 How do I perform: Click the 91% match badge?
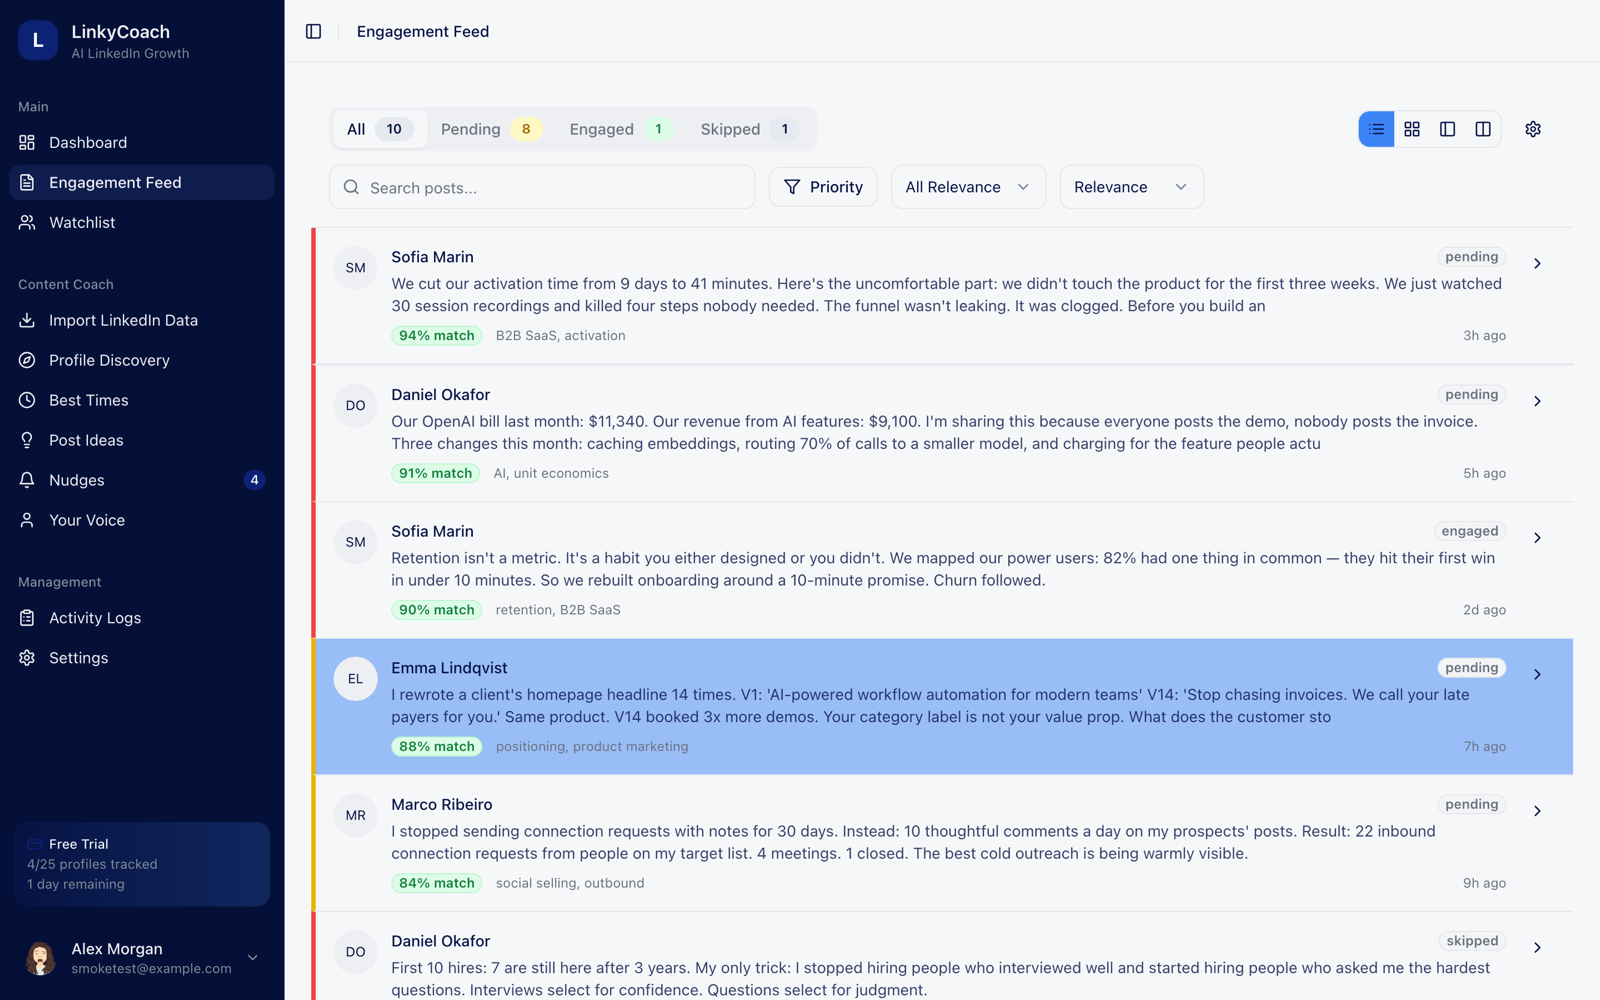coord(435,473)
